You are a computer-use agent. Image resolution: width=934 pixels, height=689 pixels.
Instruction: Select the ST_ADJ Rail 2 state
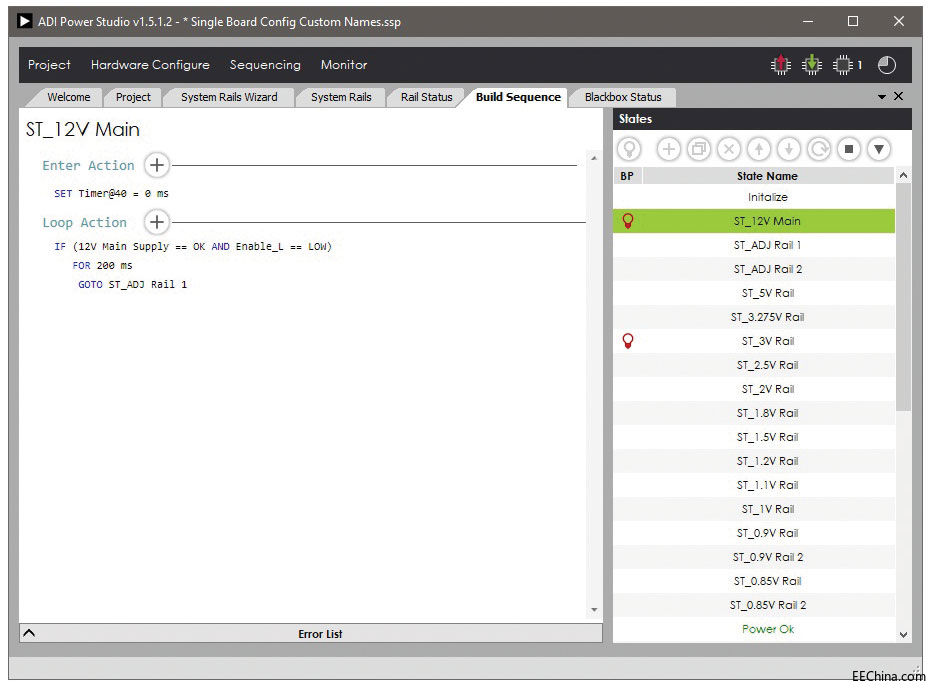coord(754,269)
